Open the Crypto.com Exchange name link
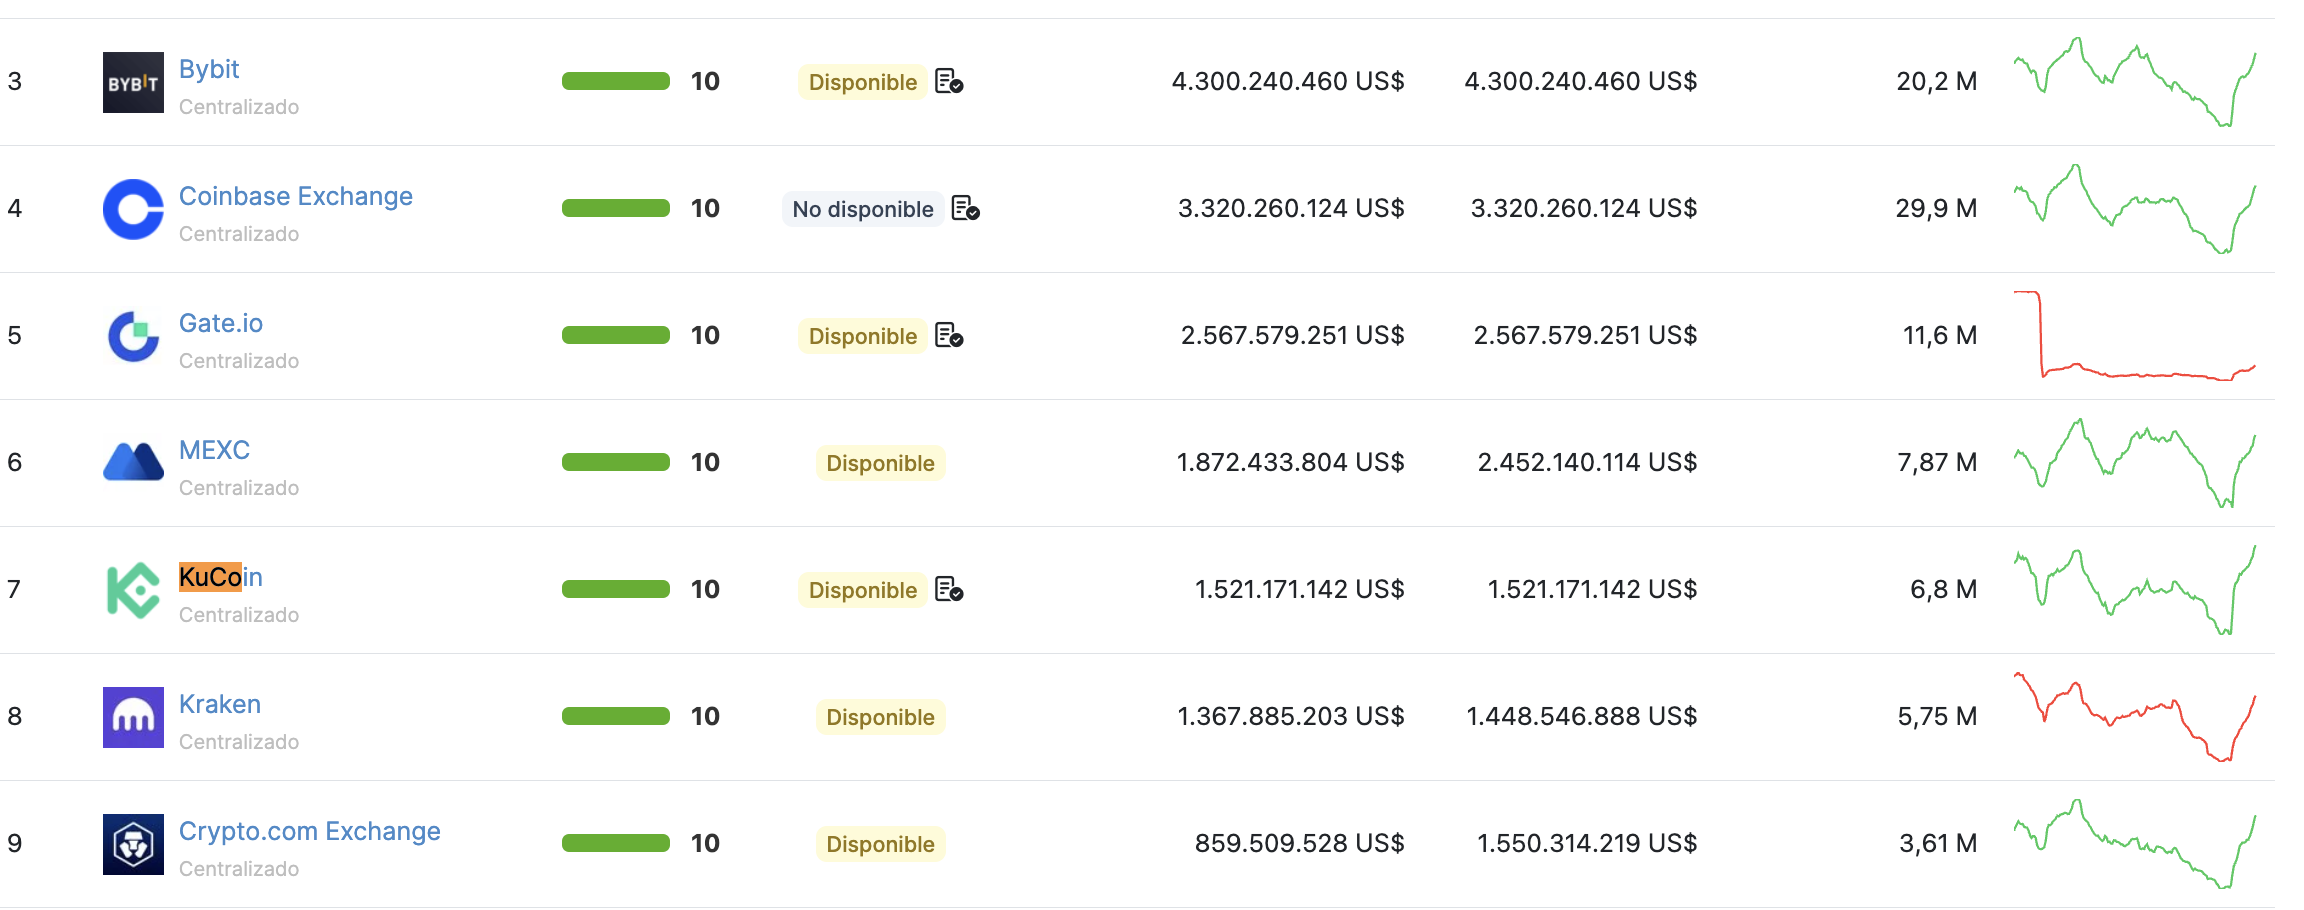The height and width of the screenshot is (910, 2304). tap(309, 831)
